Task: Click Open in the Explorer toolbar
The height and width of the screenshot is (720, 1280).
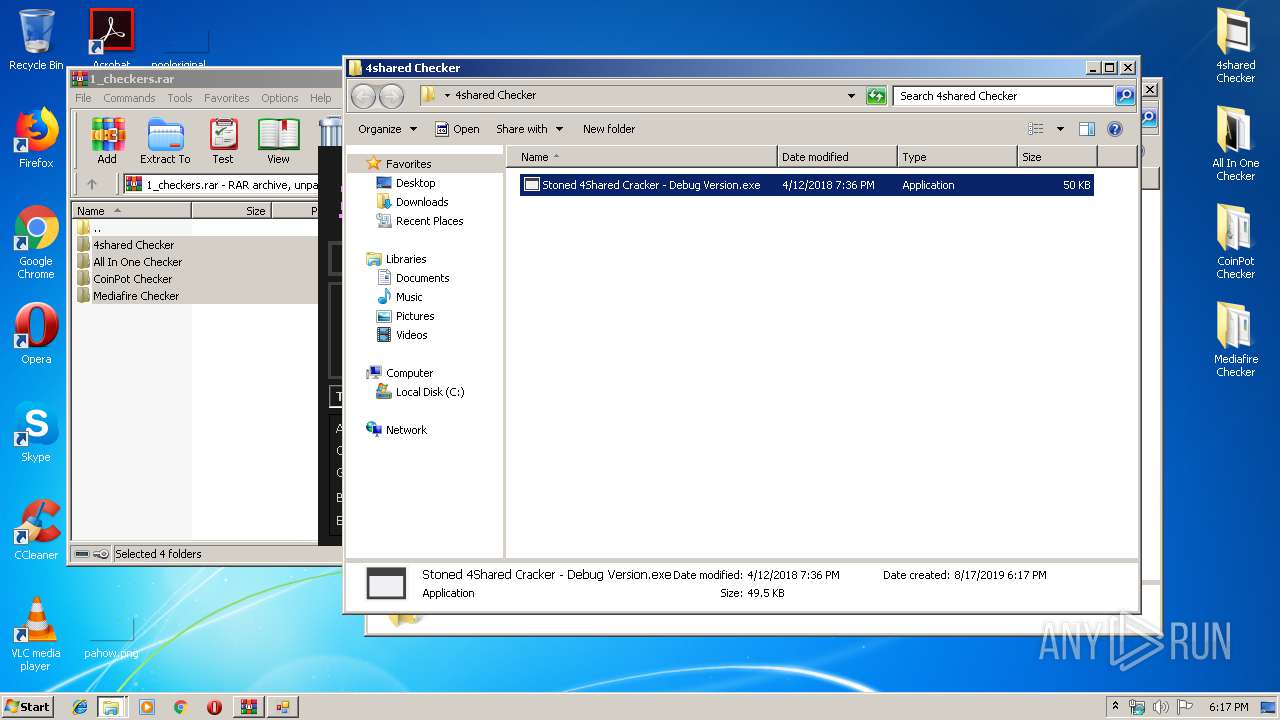Action: pos(458,129)
